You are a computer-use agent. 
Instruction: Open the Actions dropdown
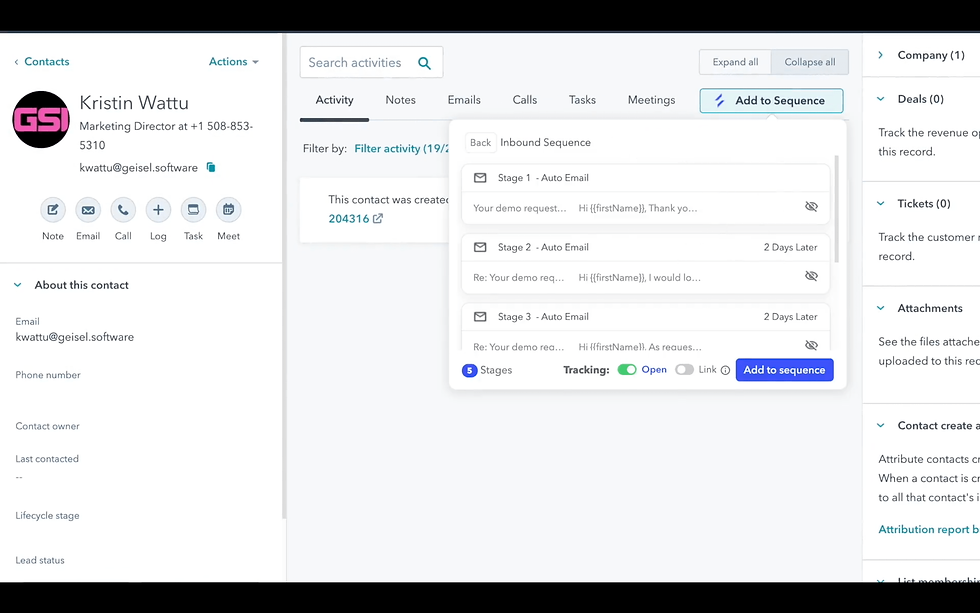(x=233, y=61)
